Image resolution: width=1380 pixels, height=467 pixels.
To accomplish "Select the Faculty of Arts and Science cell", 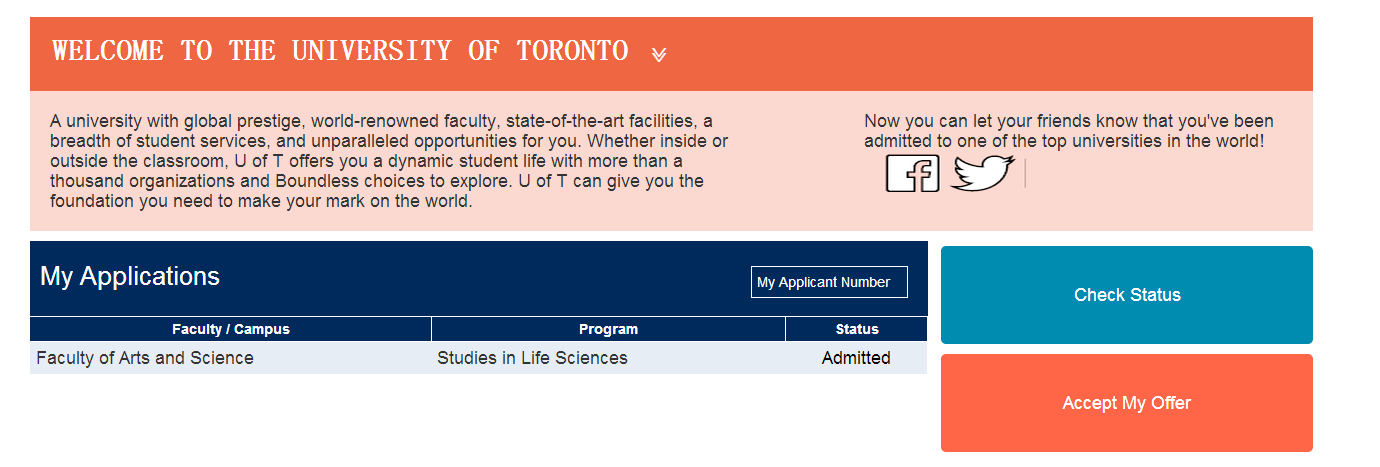I will point(145,358).
